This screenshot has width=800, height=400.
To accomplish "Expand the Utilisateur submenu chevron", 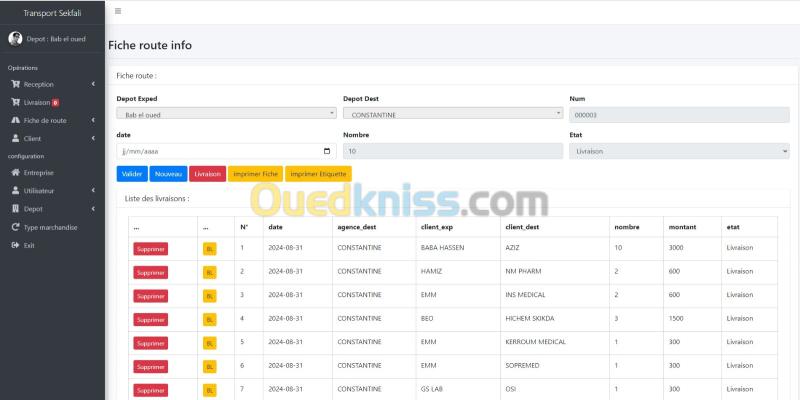I will tap(93, 190).
